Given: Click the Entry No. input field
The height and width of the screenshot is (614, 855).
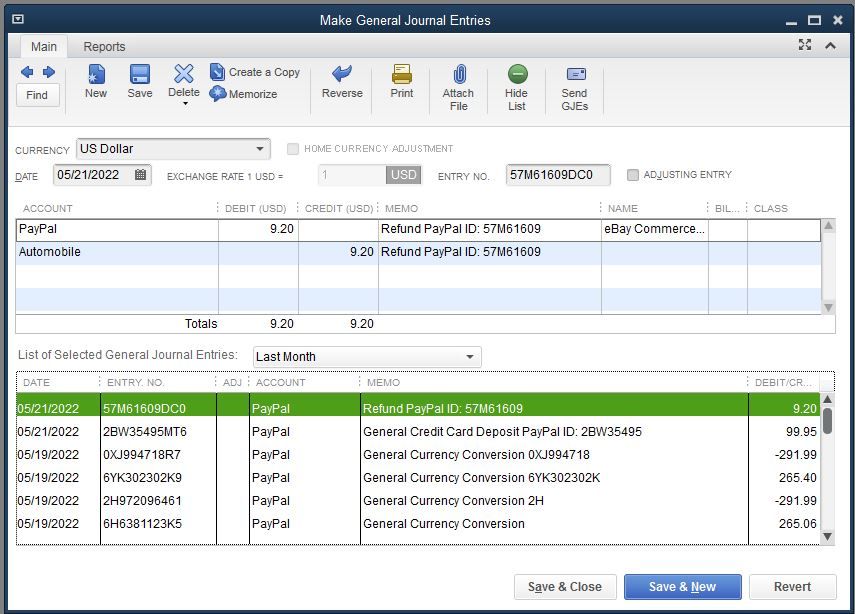Looking at the screenshot, I should 560,175.
